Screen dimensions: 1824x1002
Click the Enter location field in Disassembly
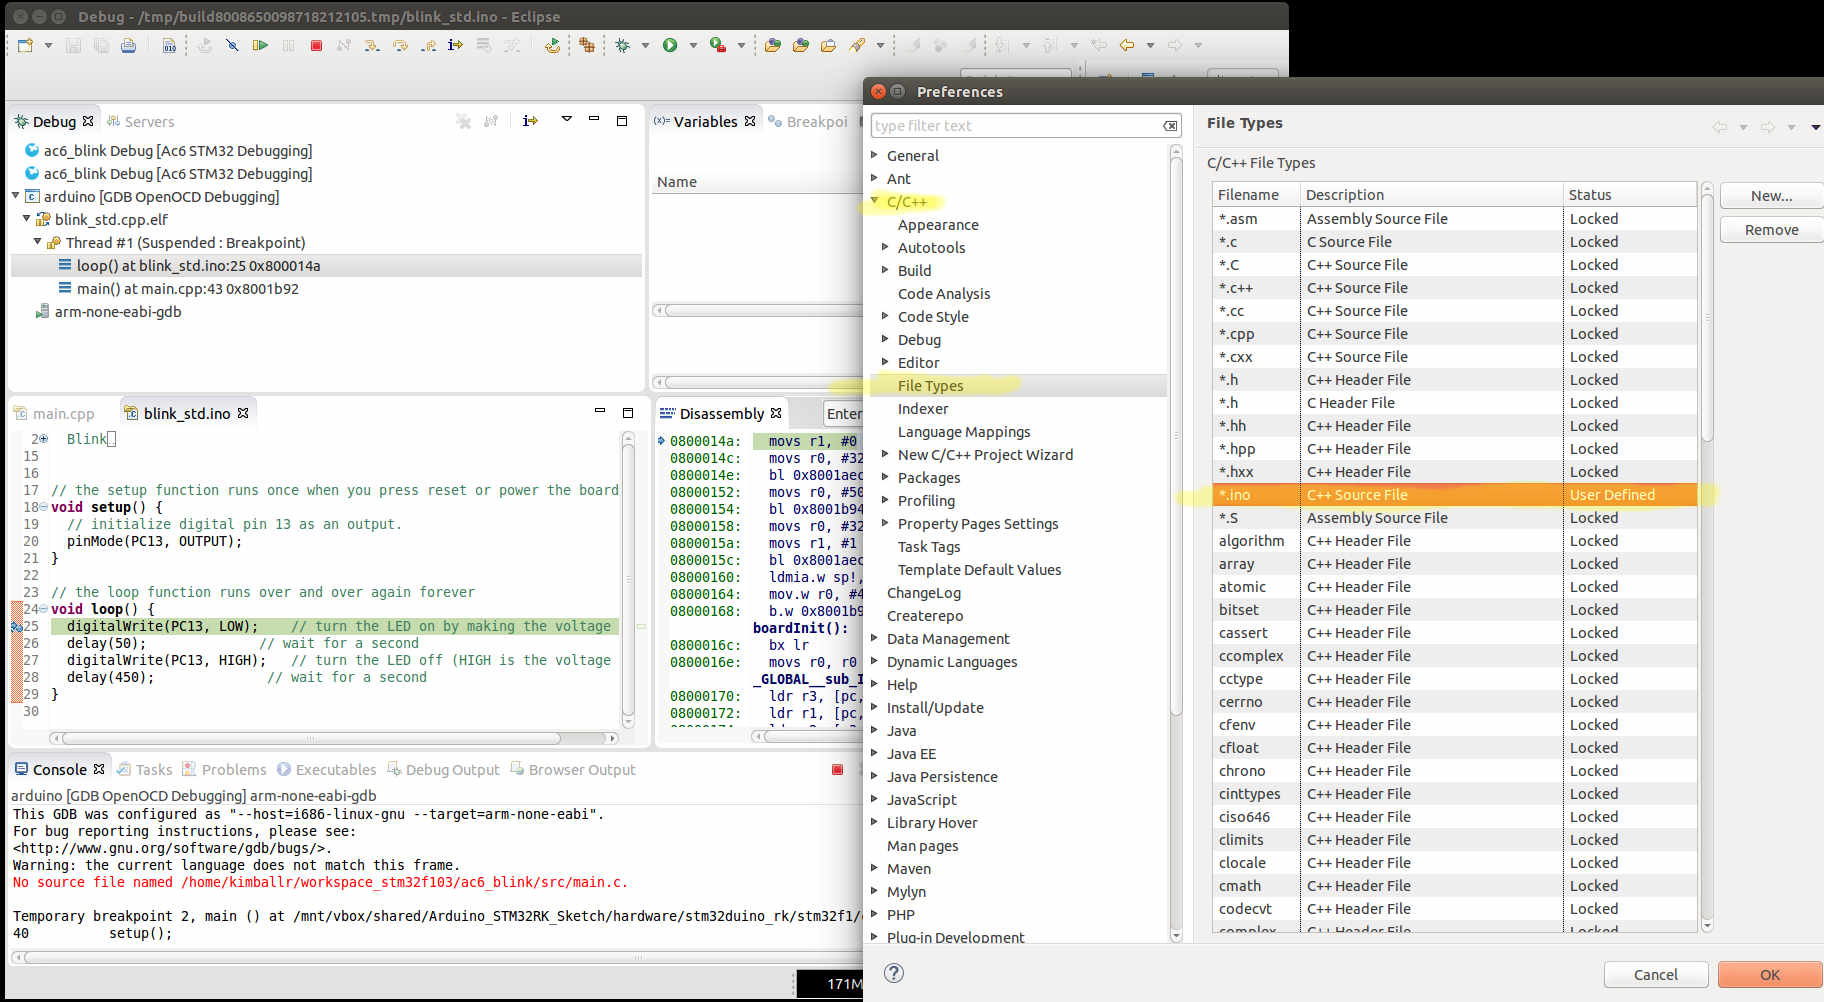(x=843, y=414)
